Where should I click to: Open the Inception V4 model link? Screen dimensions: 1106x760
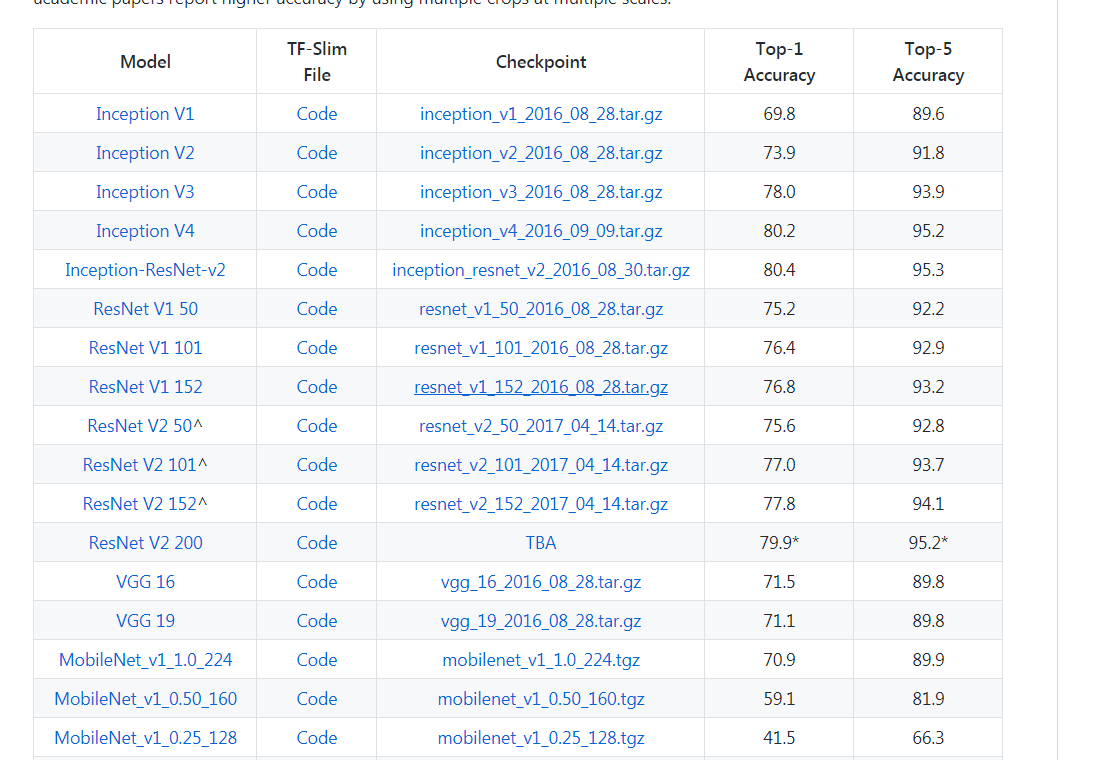tap(145, 230)
